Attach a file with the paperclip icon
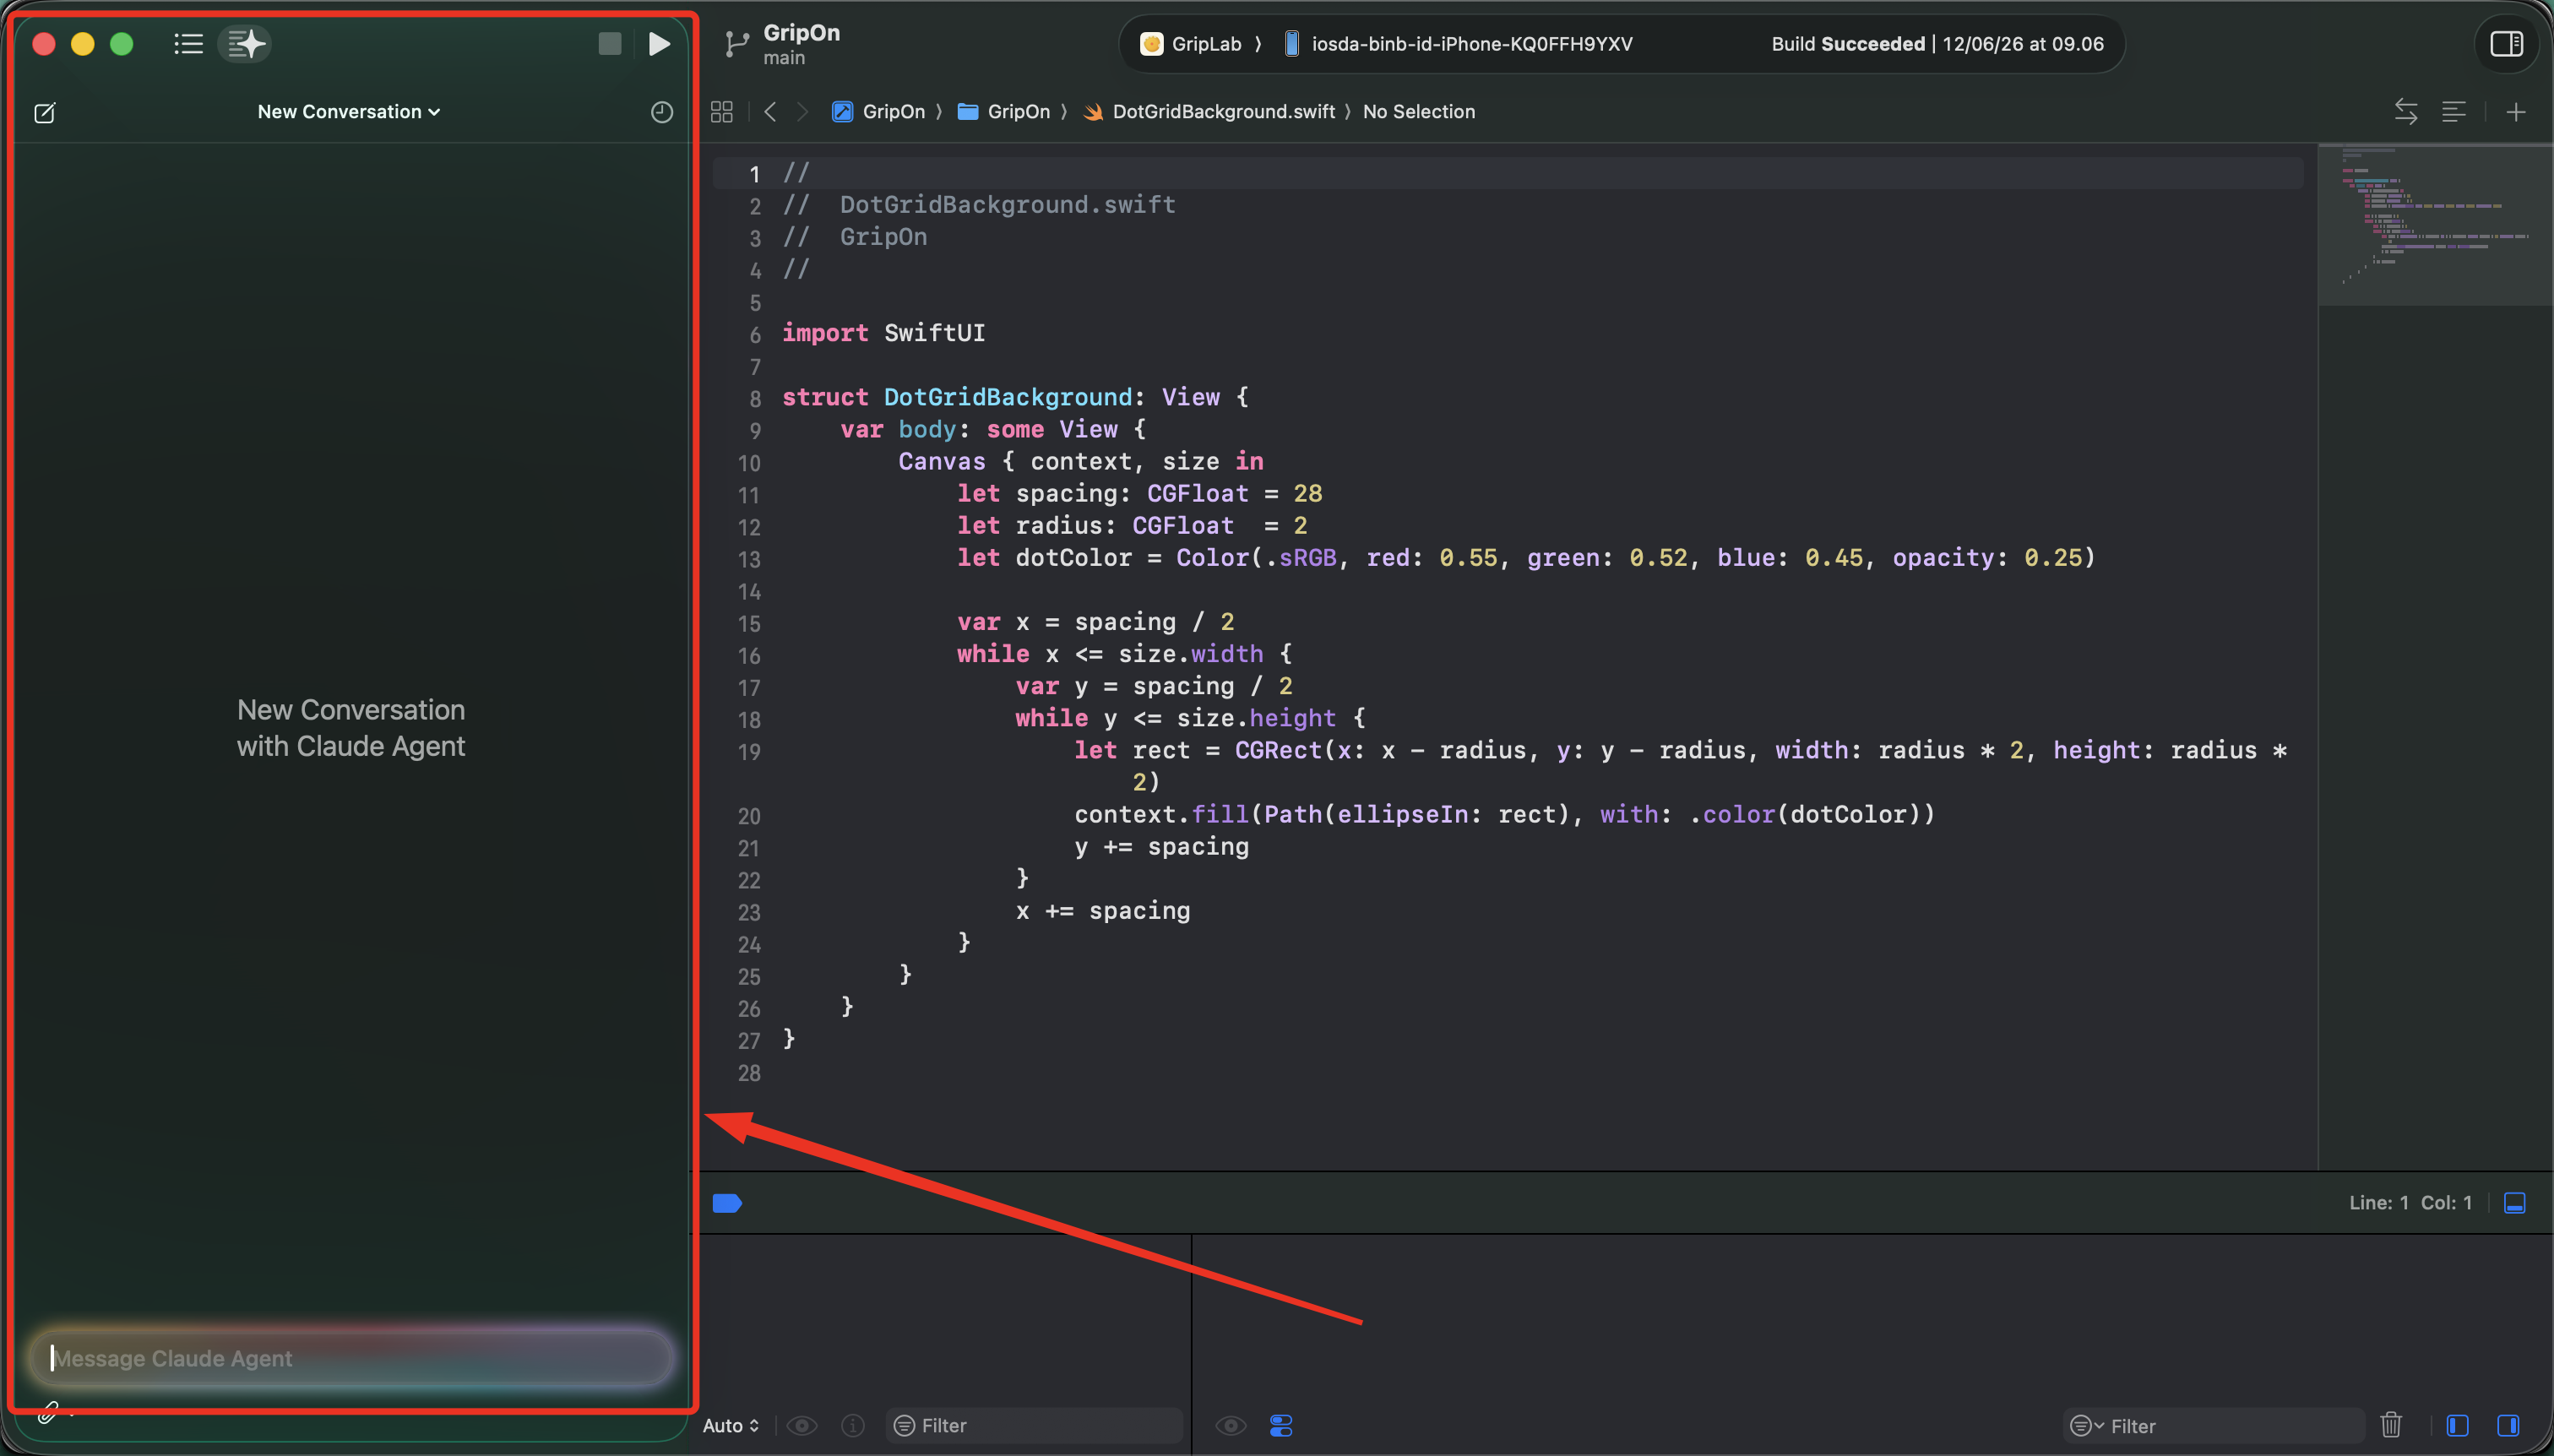Screen dimensions: 2554x1456 [48, 1412]
